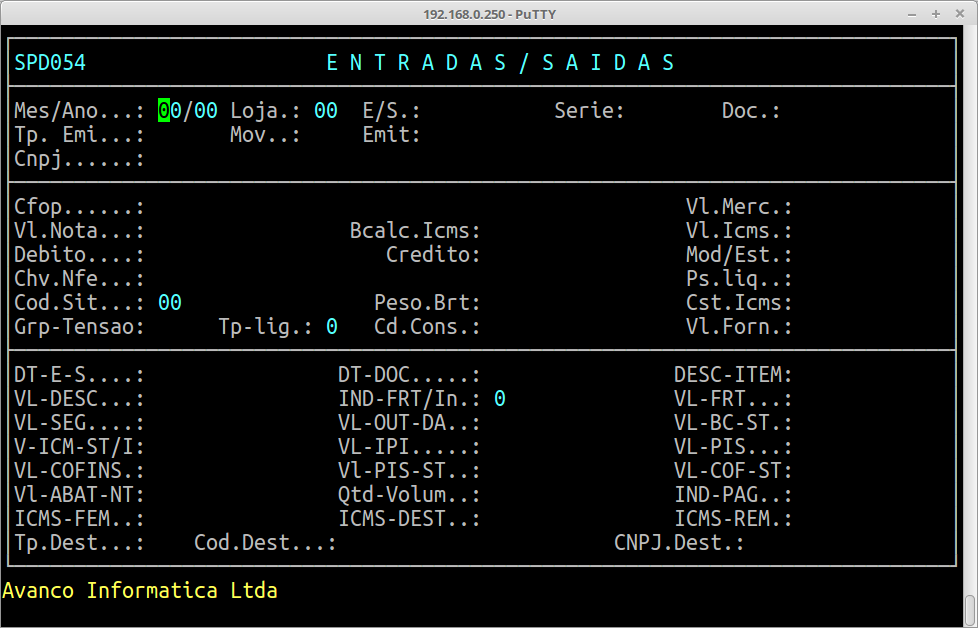Click the SPD054 screen code
The width and height of the screenshot is (978, 628).
tap(50, 63)
